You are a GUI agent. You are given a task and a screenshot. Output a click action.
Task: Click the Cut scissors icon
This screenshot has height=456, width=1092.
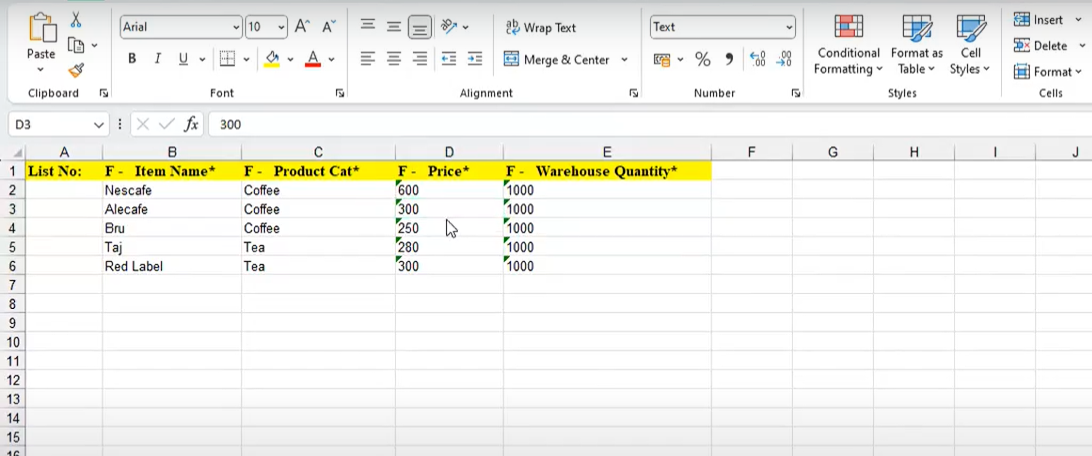(76, 20)
